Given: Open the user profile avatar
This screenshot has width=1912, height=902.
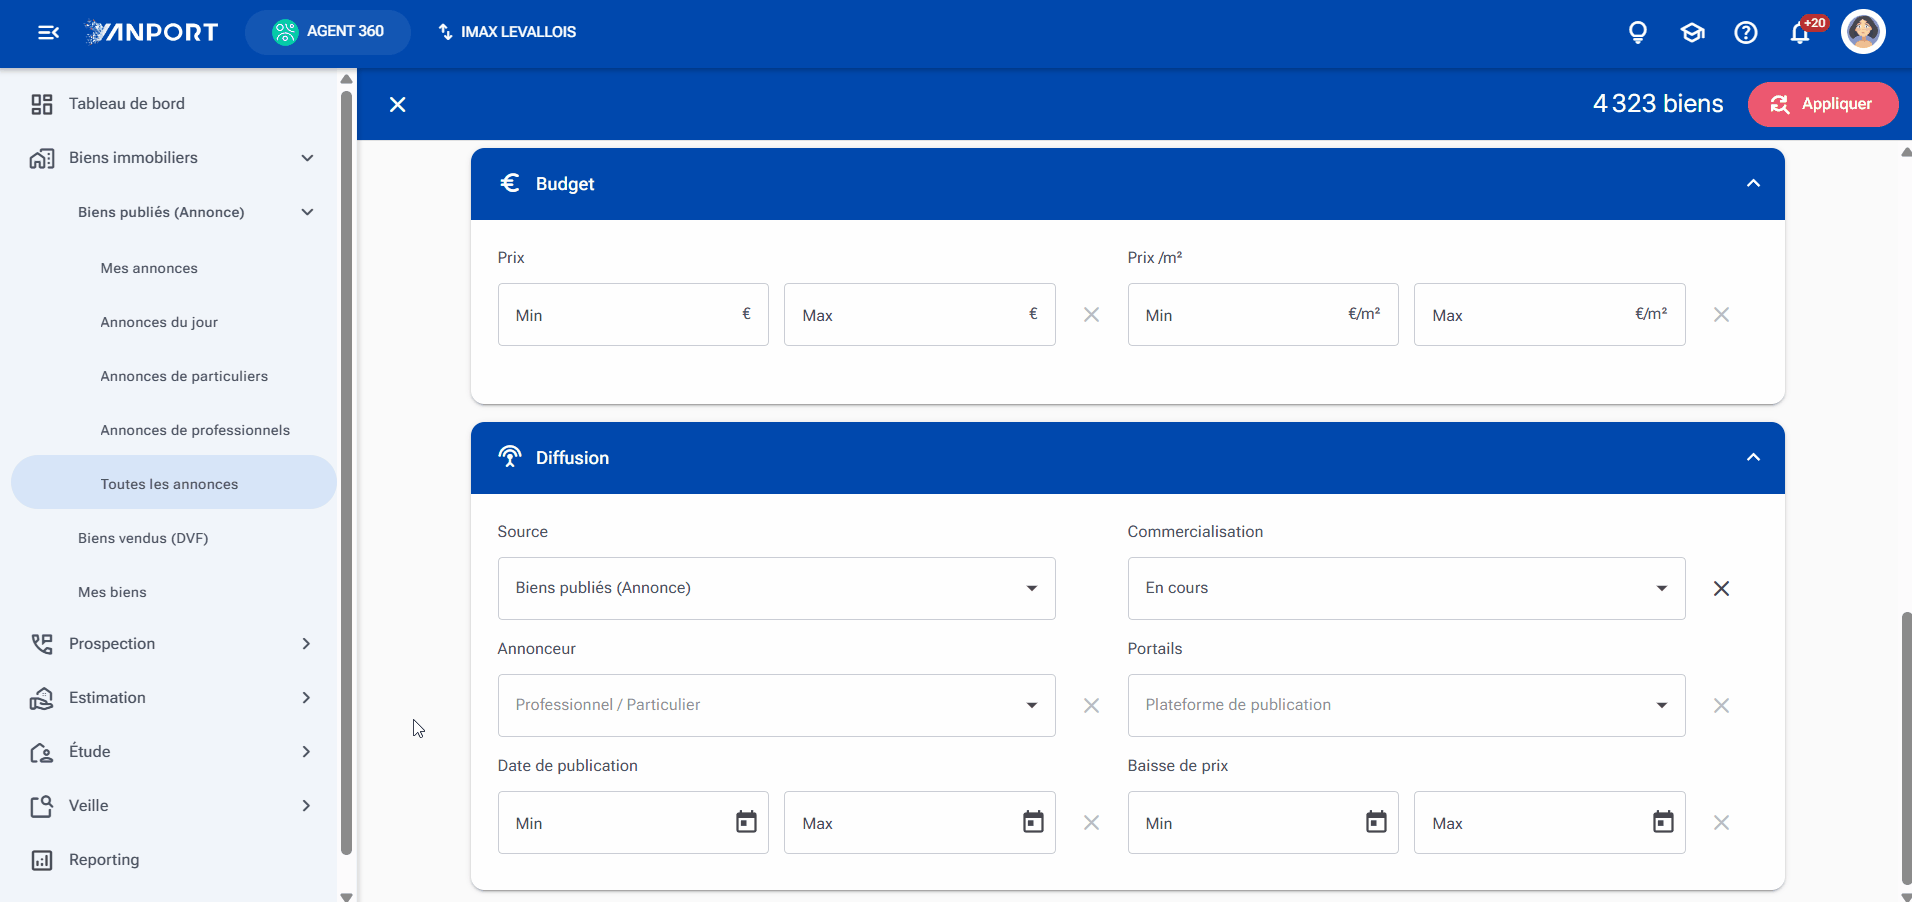Looking at the screenshot, I should click(x=1863, y=32).
